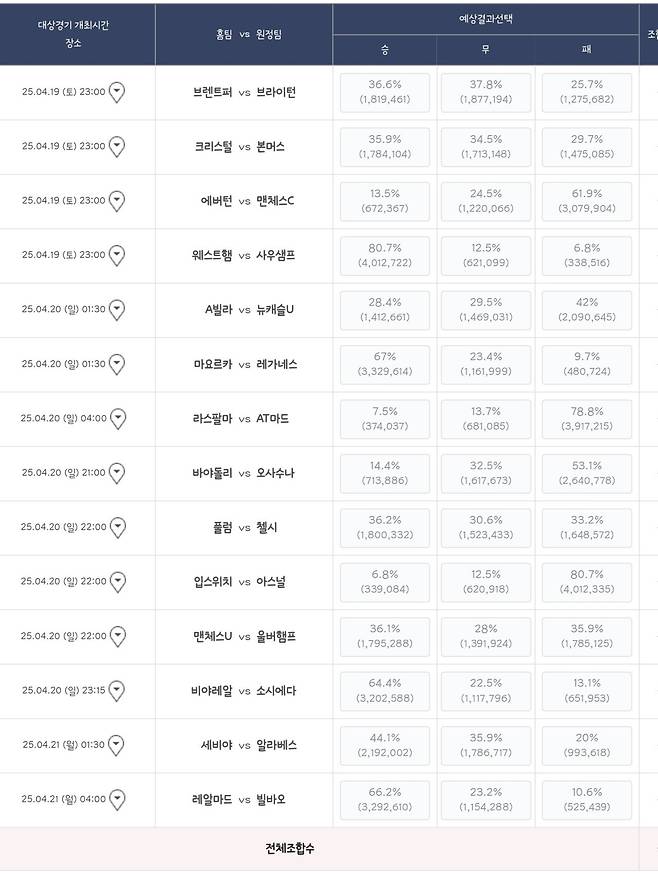Click the 승 column header
The width and height of the screenshot is (658, 878).
[x=385, y=48]
